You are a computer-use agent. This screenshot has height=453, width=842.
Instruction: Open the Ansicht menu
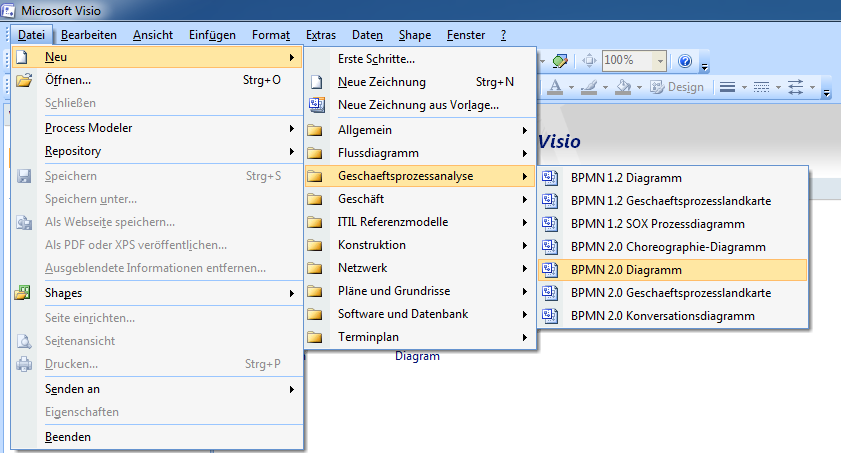coord(153,35)
